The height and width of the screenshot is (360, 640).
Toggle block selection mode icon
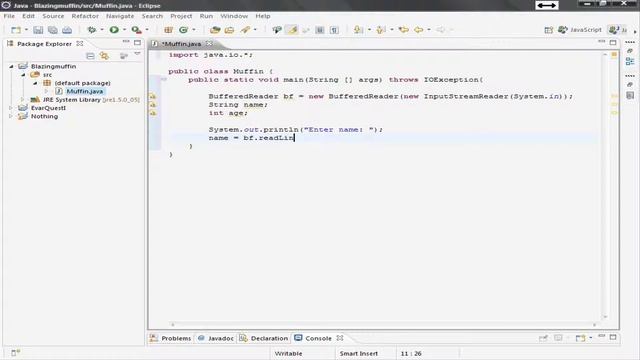tap(320, 30)
